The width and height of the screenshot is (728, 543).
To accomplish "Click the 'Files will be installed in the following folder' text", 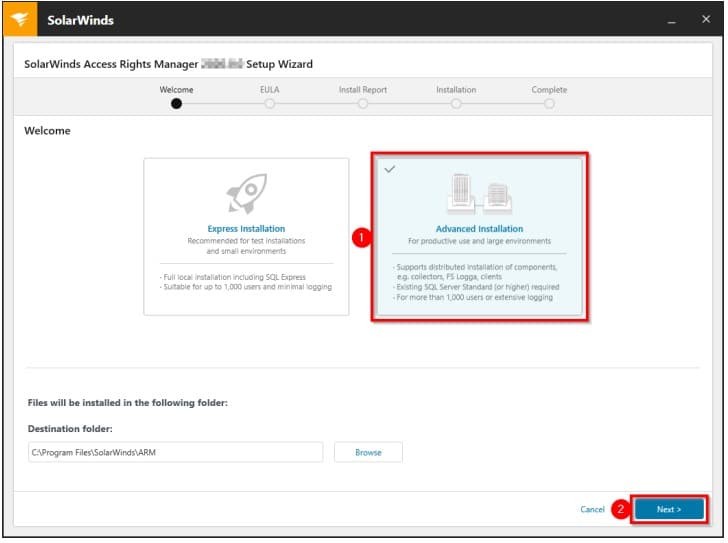I will click(128, 403).
